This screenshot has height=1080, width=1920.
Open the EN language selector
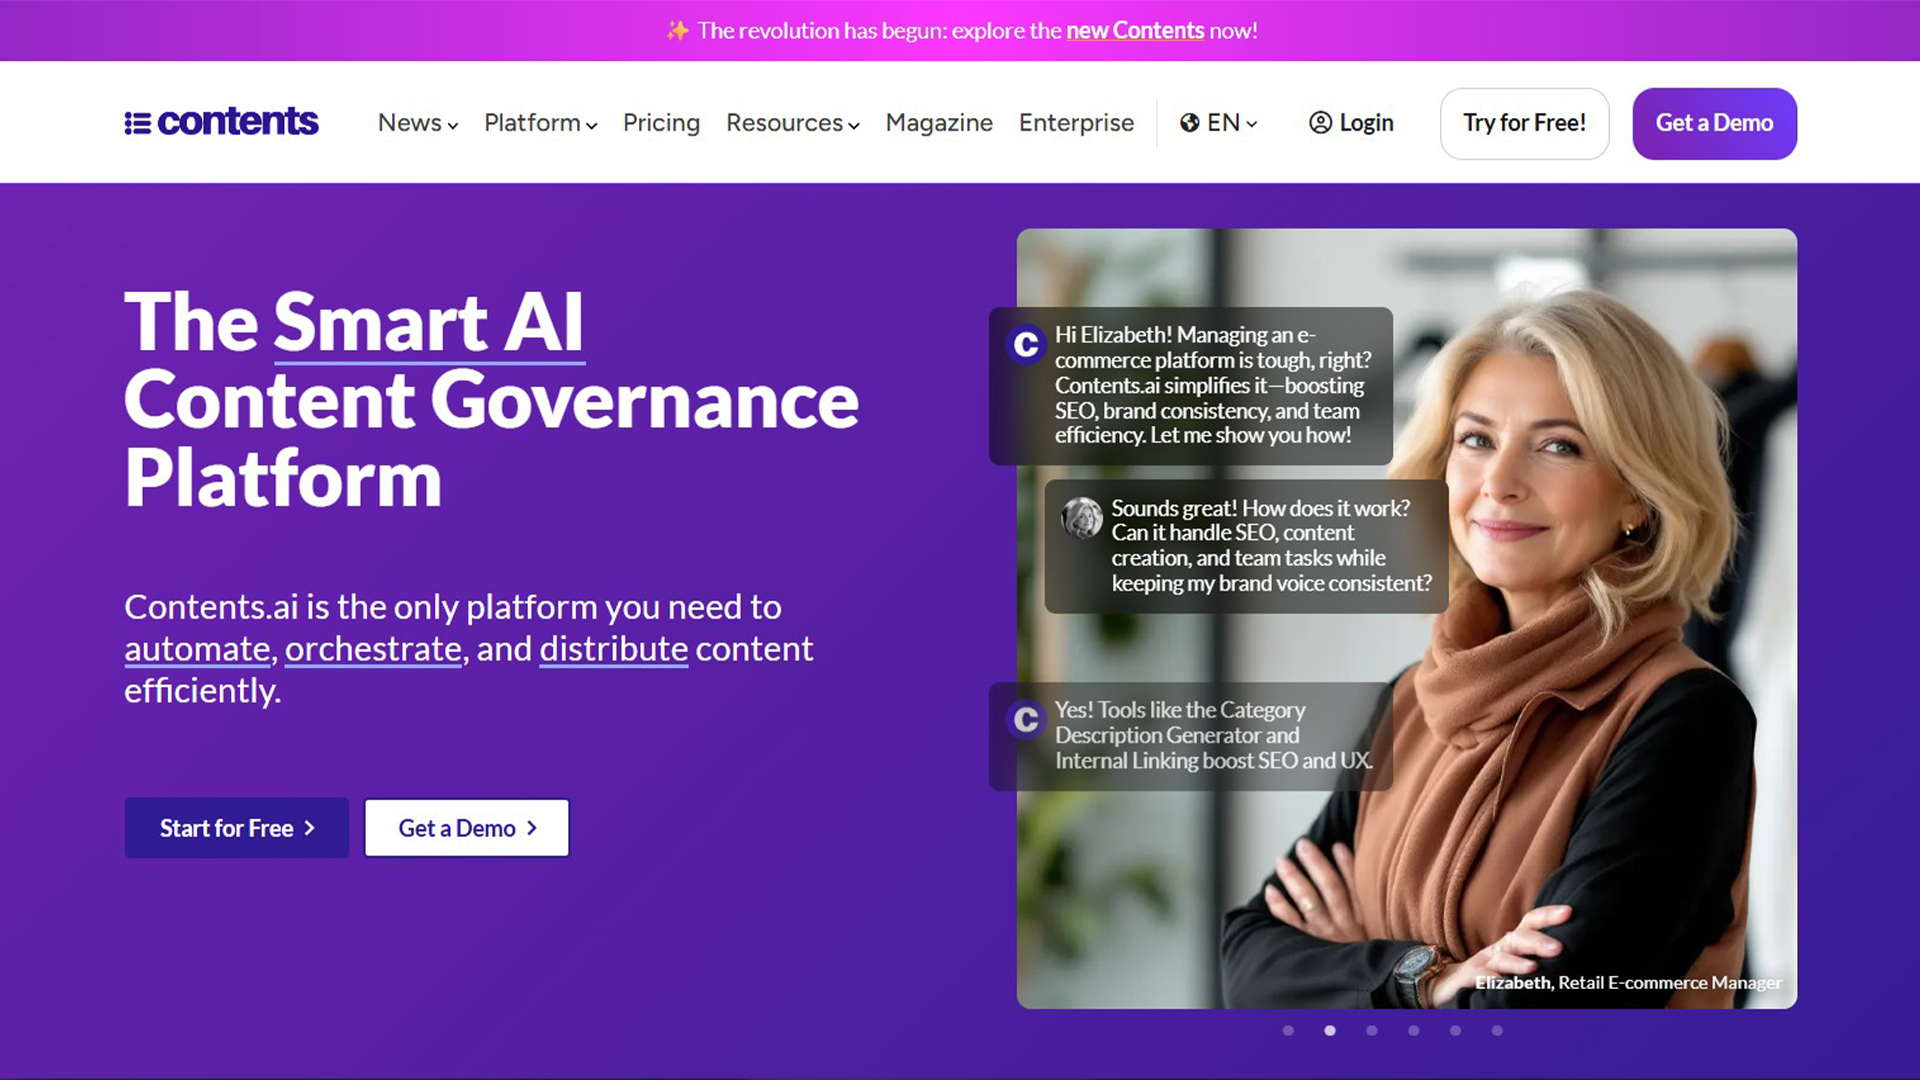[1219, 123]
